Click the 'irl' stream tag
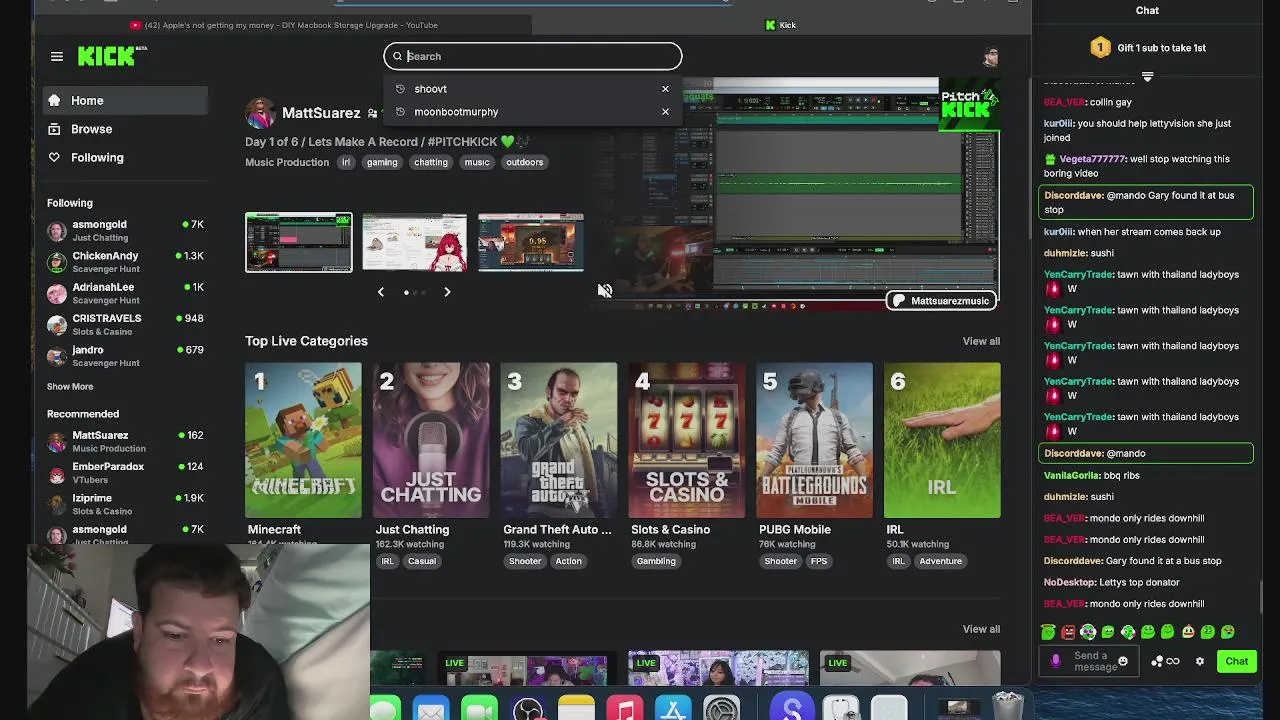This screenshot has width=1280, height=720. (x=346, y=162)
